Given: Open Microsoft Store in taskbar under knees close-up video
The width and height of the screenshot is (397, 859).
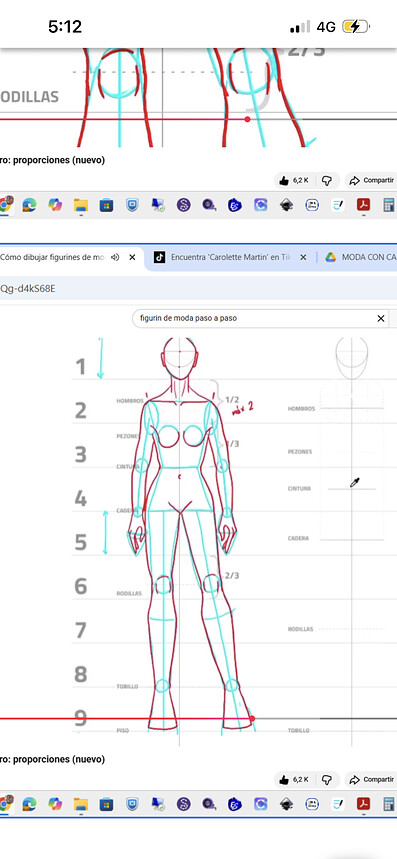Looking at the screenshot, I should (106, 205).
